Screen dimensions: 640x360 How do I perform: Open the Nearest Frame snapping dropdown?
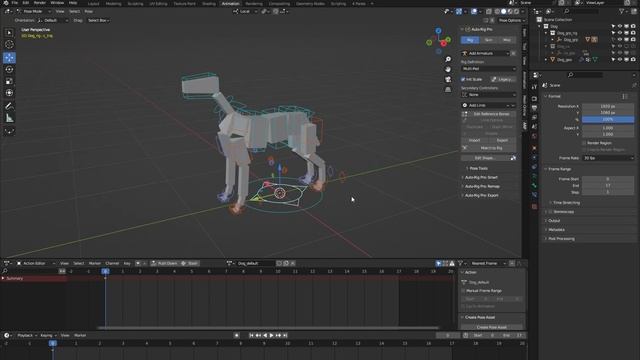[x=488, y=263]
